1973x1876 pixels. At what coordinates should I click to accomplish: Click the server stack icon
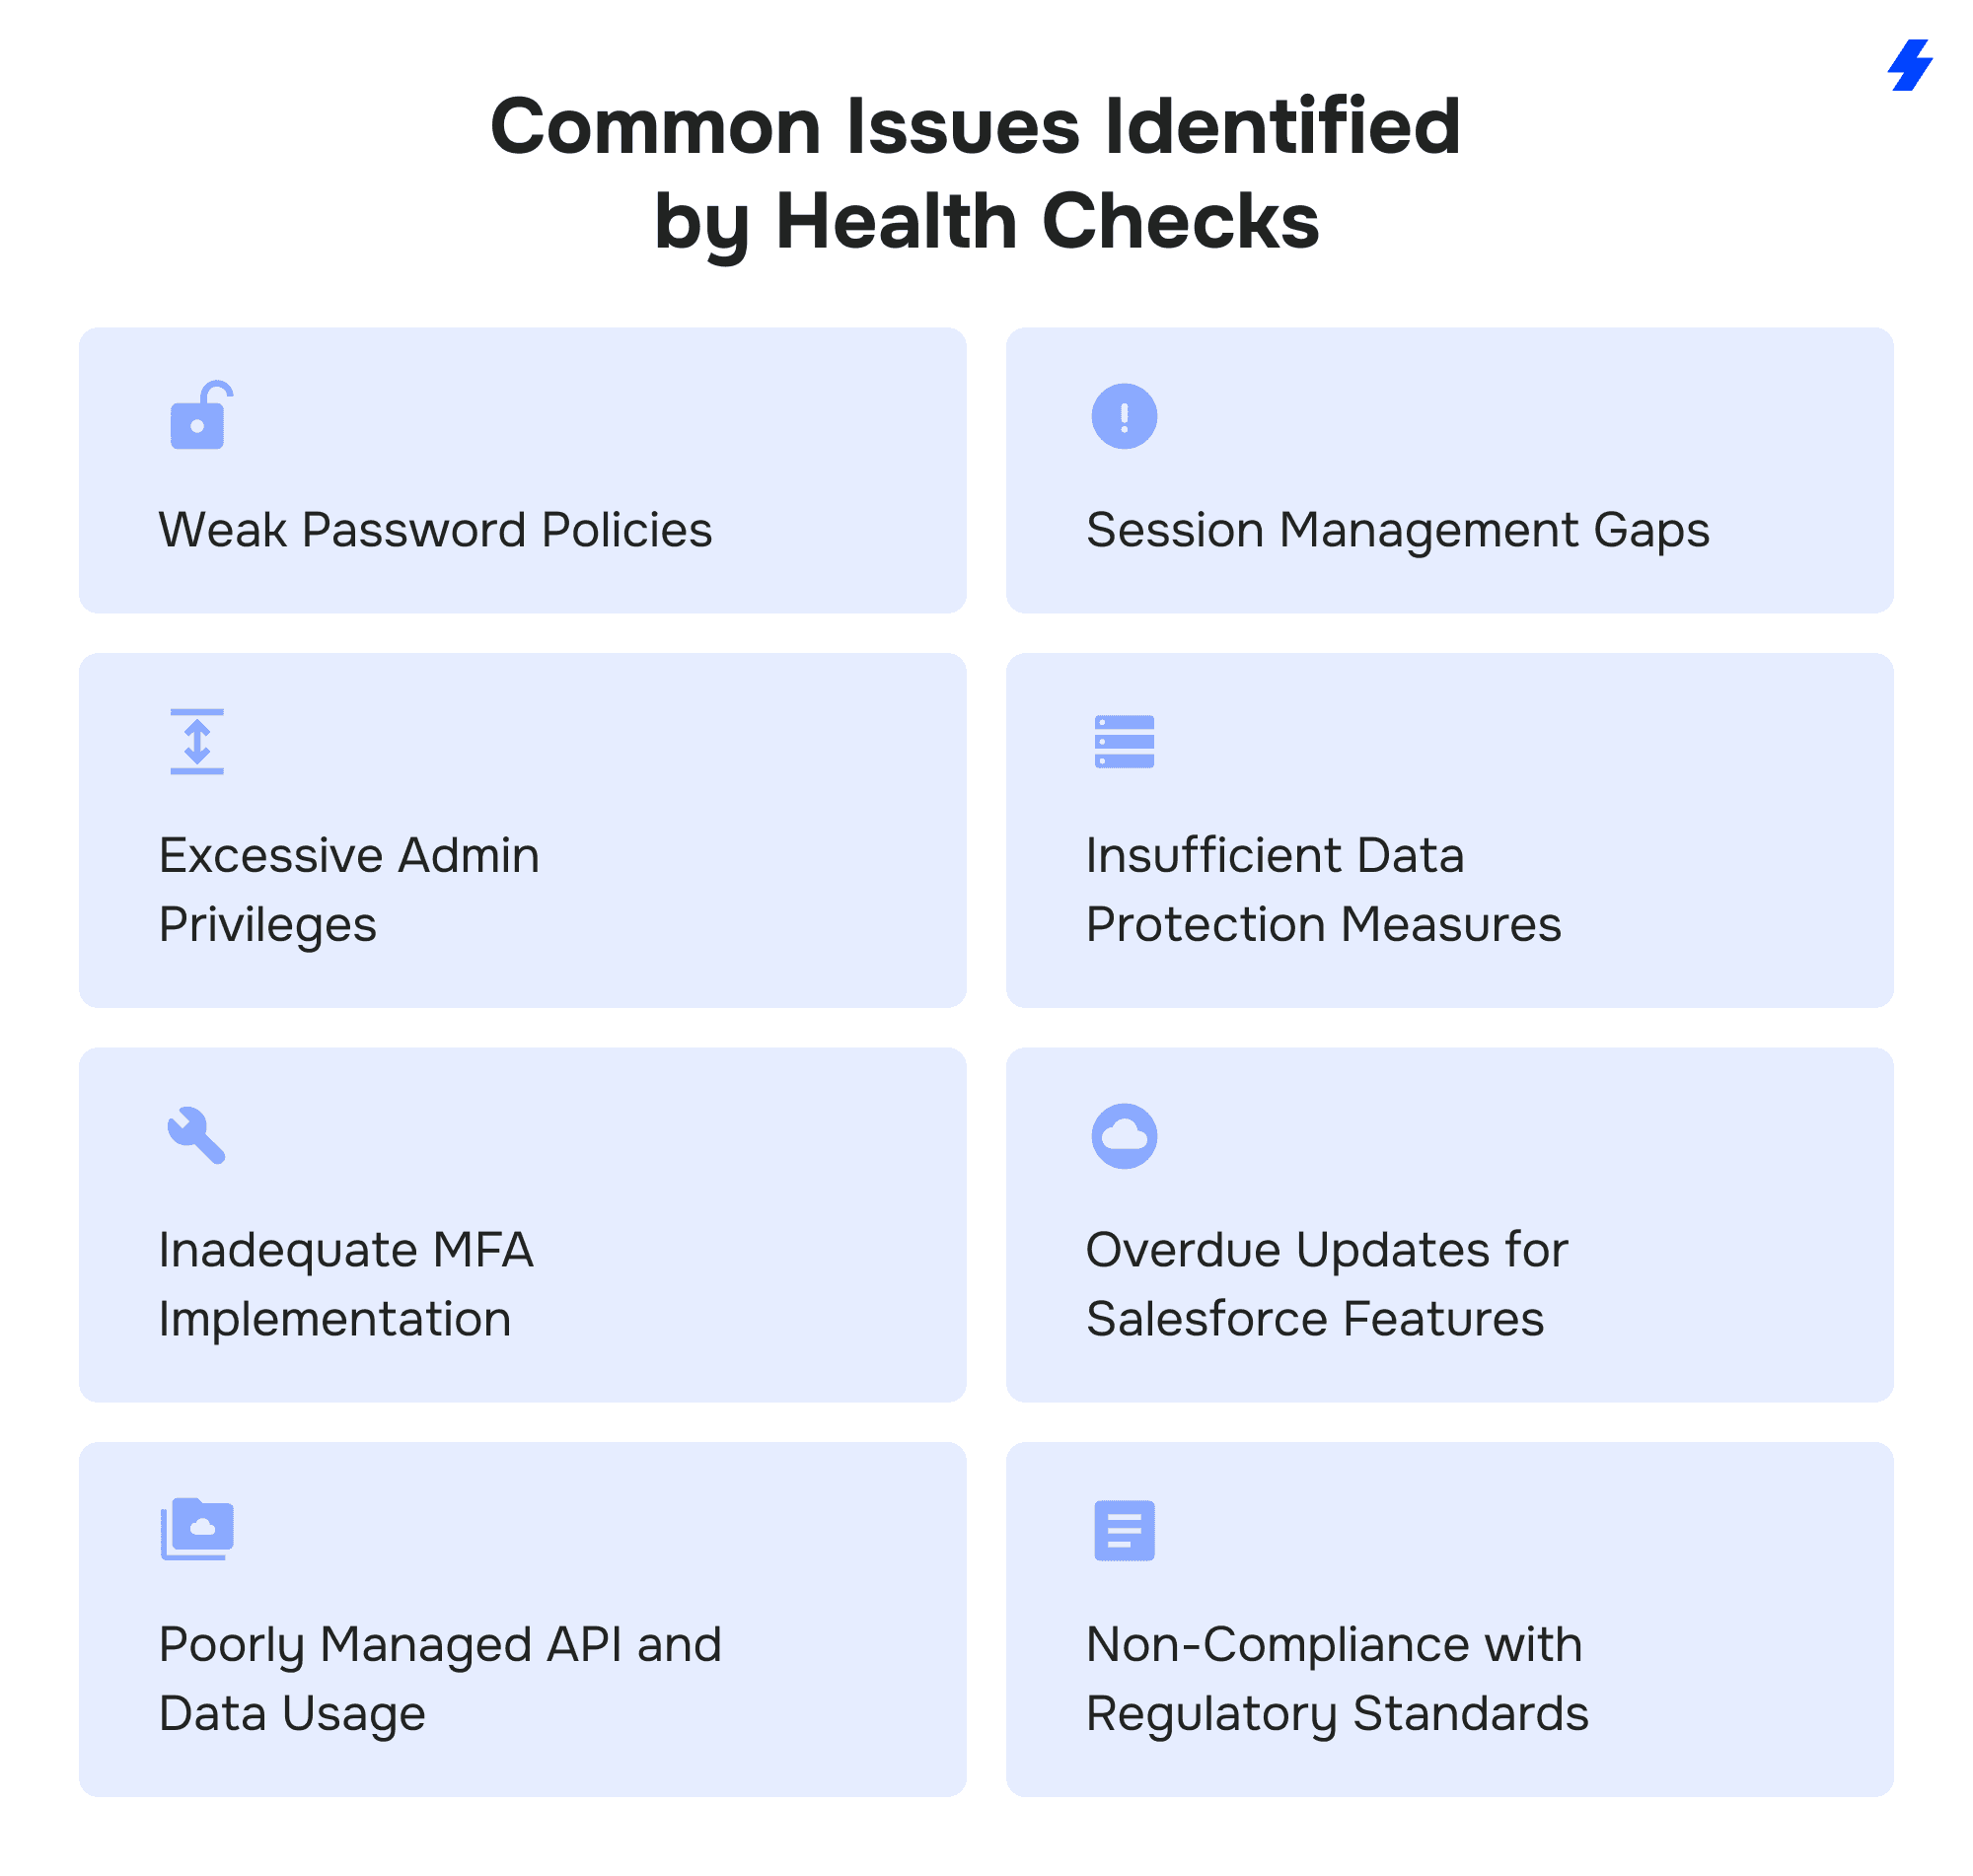pos(1124,742)
